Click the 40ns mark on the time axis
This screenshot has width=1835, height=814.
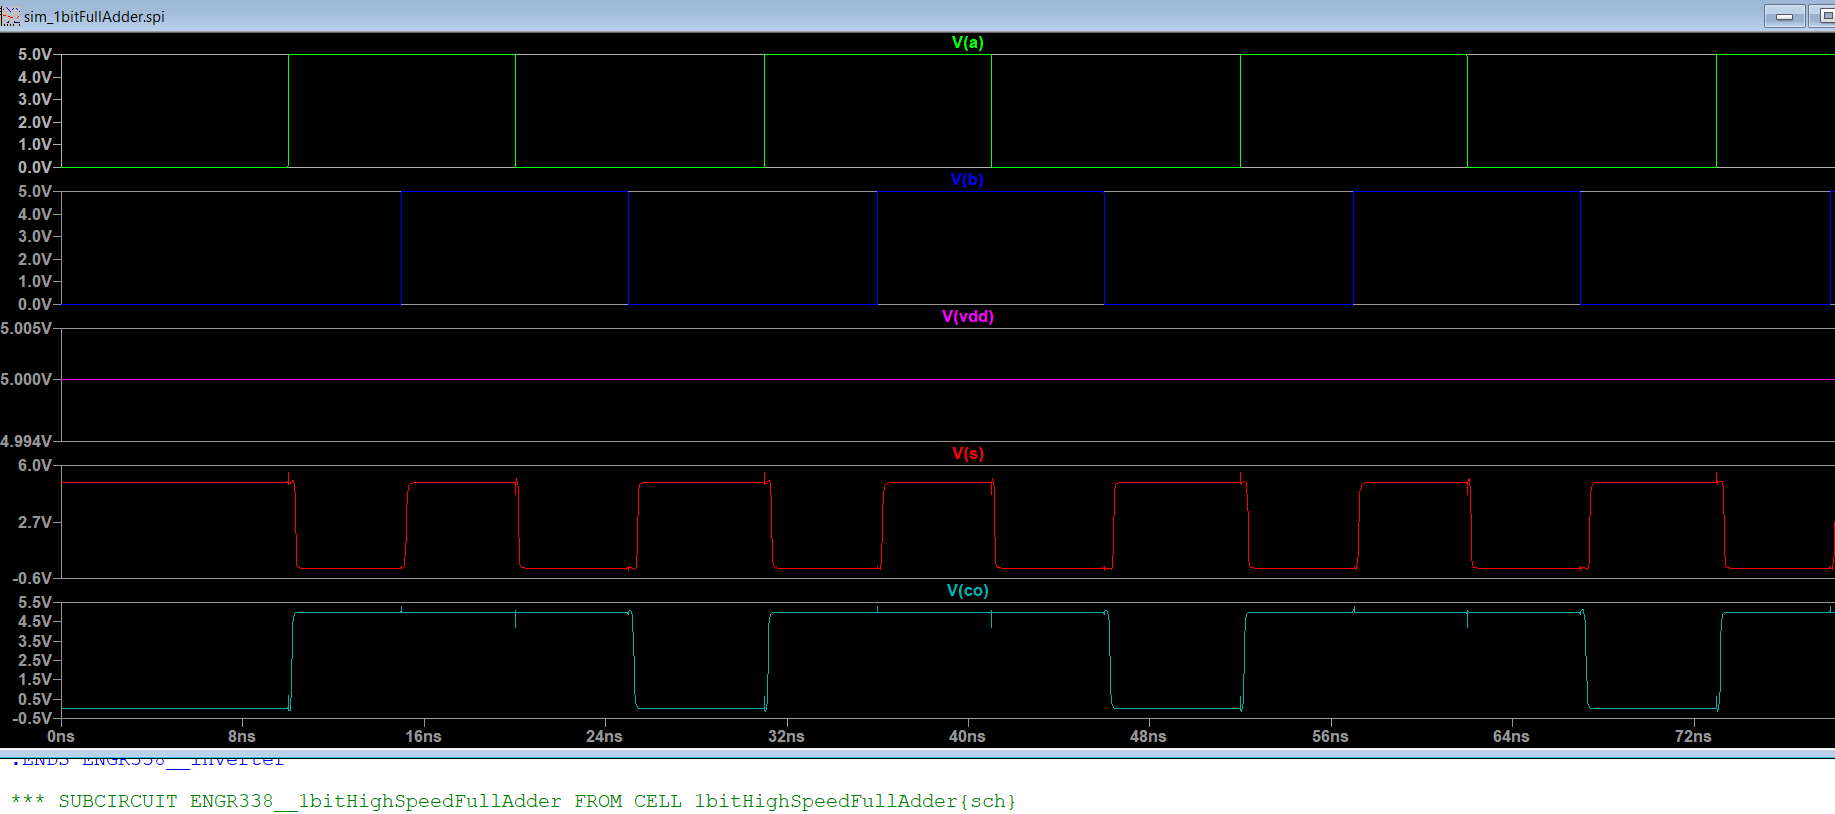click(967, 737)
